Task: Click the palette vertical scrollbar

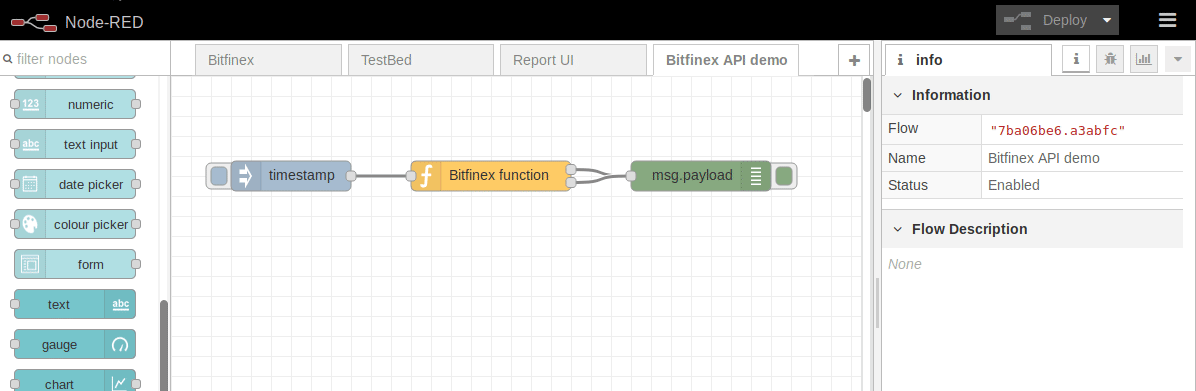Action: point(163,345)
